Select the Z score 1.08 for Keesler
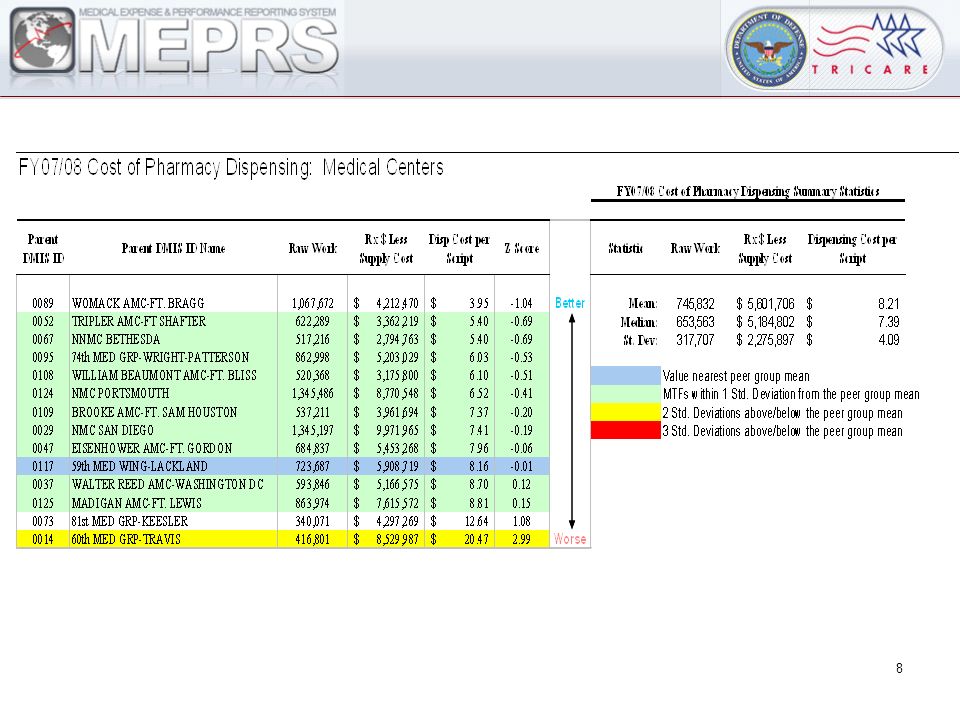The image size is (960, 720). coord(521,521)
